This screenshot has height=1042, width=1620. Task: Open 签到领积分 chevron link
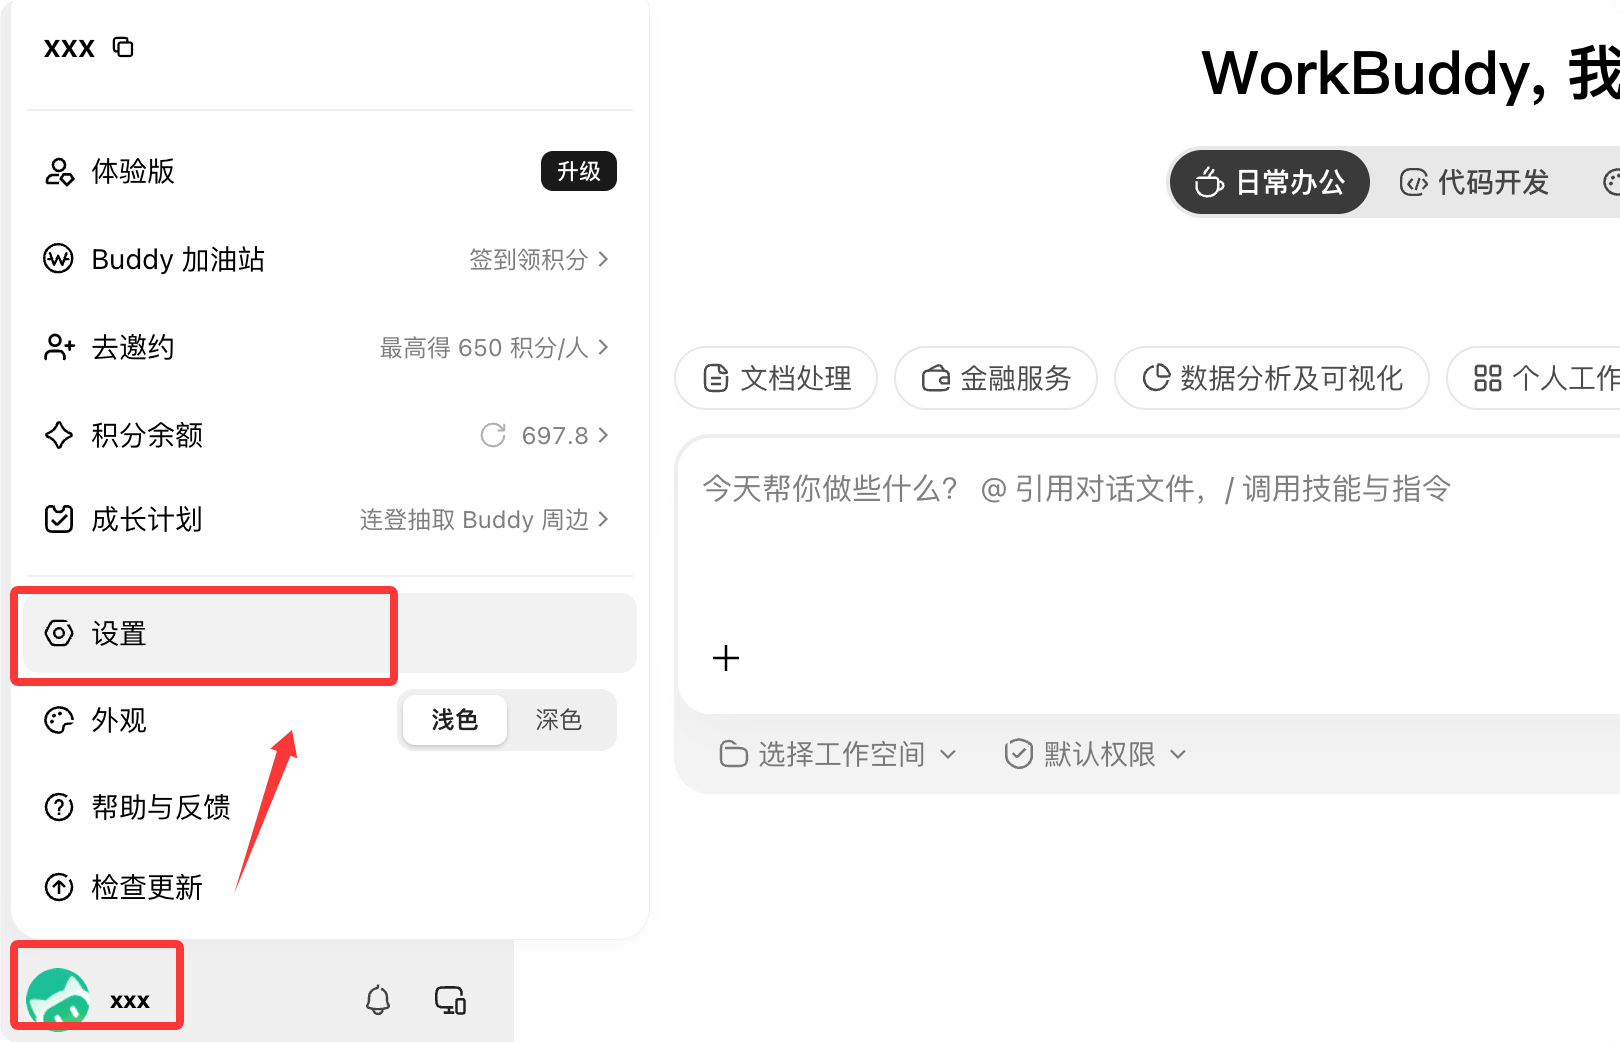click(x=539, y=260)
